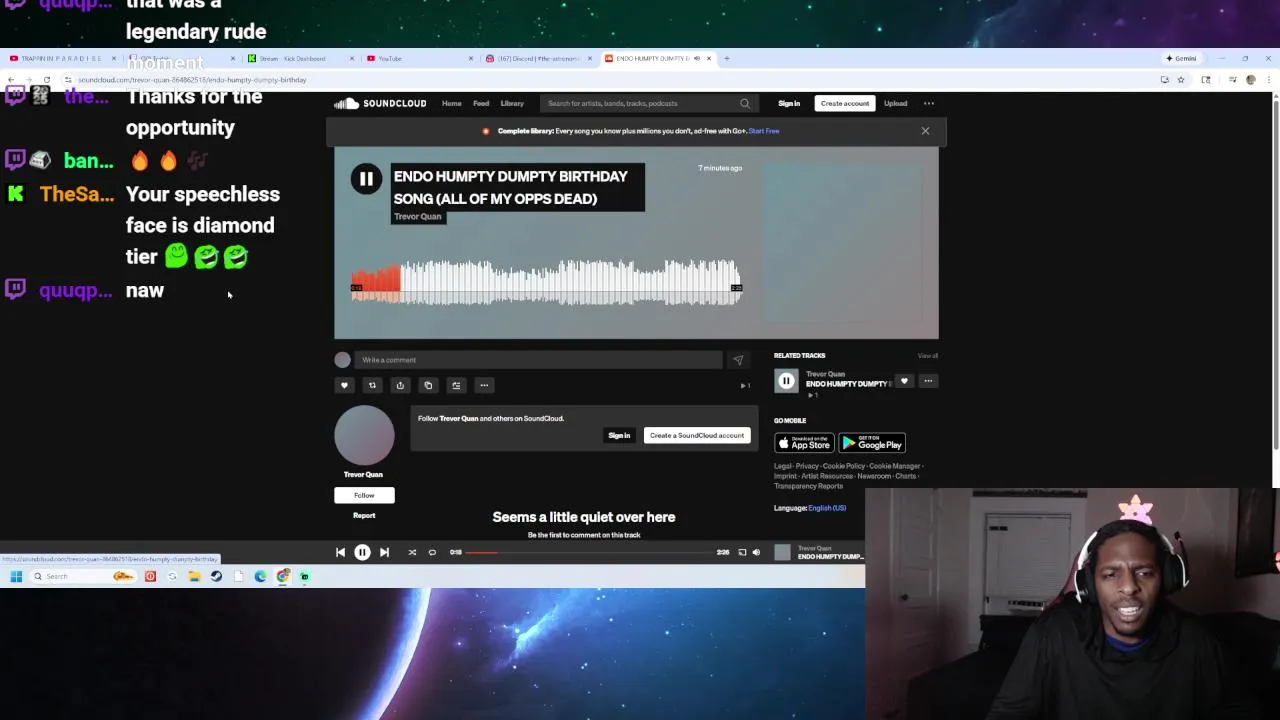Open the cast to device icon
This screenshot has width=1280, height=720.
tap(742, 552)
